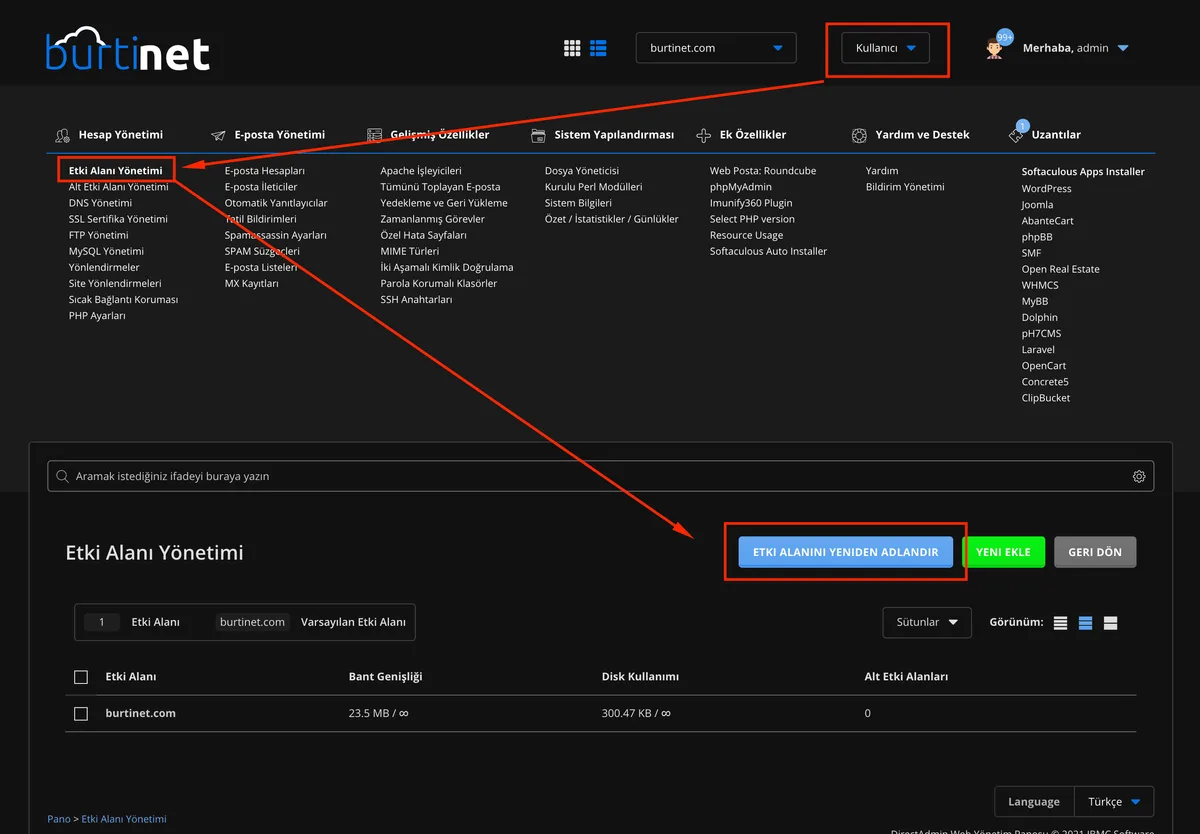This screenshot has width=1200, height=834.
Task: Launch the WordPress installer link
Action: click(x=1046, y=189)
